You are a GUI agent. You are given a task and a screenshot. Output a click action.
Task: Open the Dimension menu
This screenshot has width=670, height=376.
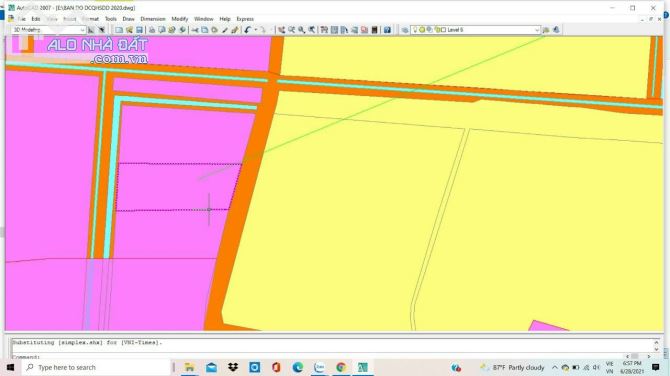(153, 19)
